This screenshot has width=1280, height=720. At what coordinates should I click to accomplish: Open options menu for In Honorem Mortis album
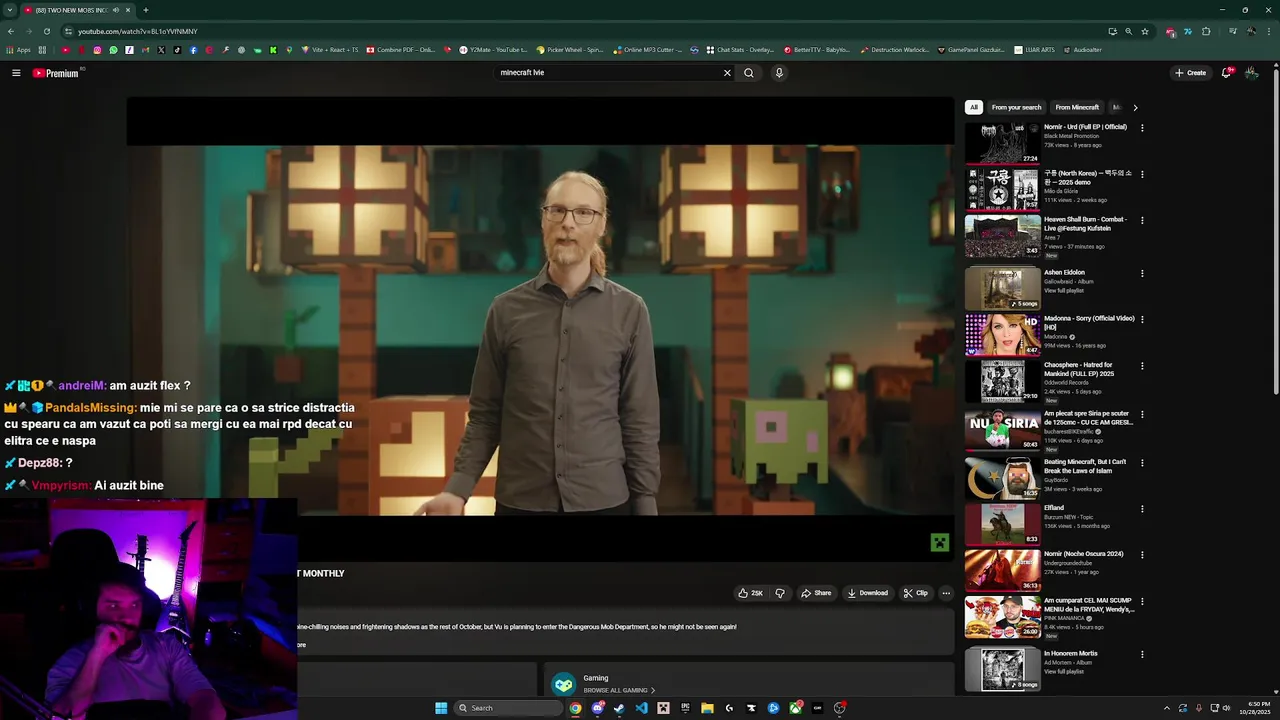[x=1142, y=655]
